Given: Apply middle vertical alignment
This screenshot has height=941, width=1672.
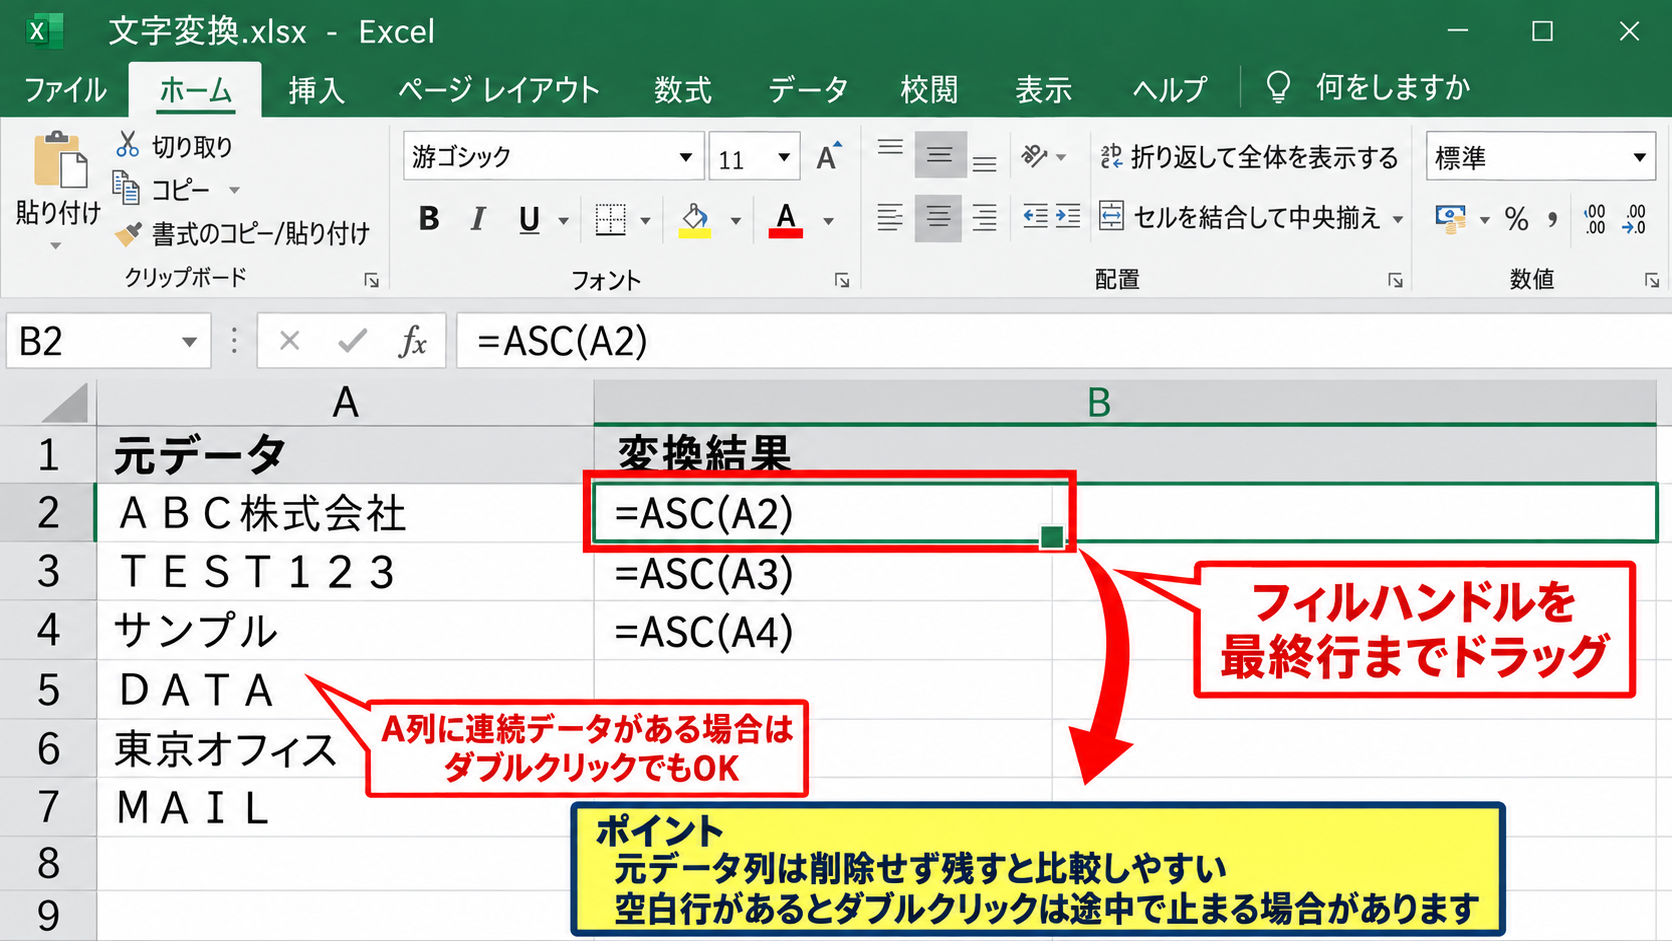Looking at the screenshot, I should (x=939, y=155).
